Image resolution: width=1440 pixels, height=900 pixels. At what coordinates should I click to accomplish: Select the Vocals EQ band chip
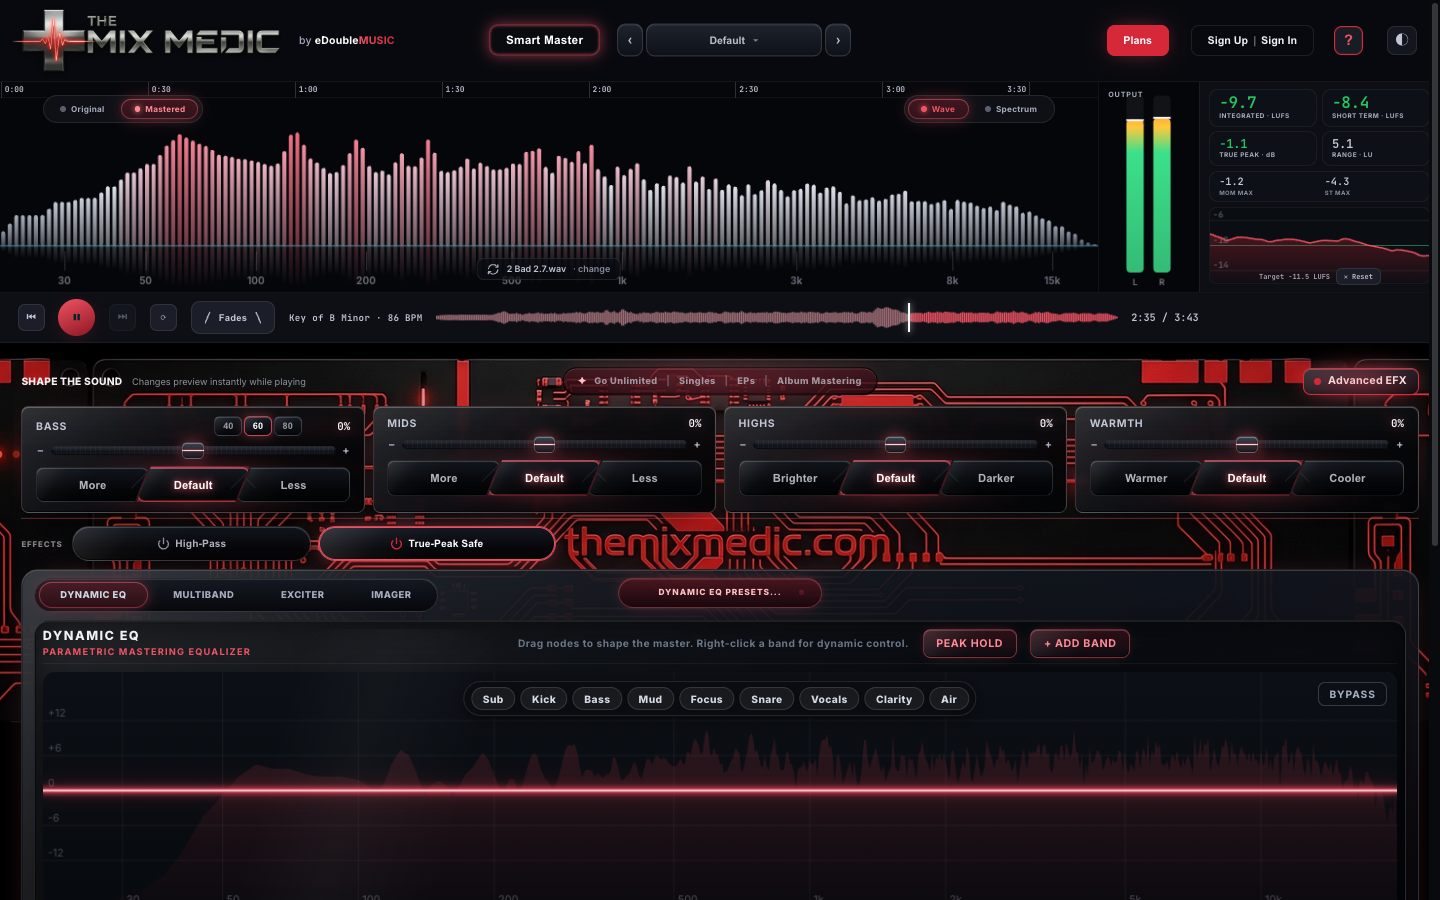(829, 699)
